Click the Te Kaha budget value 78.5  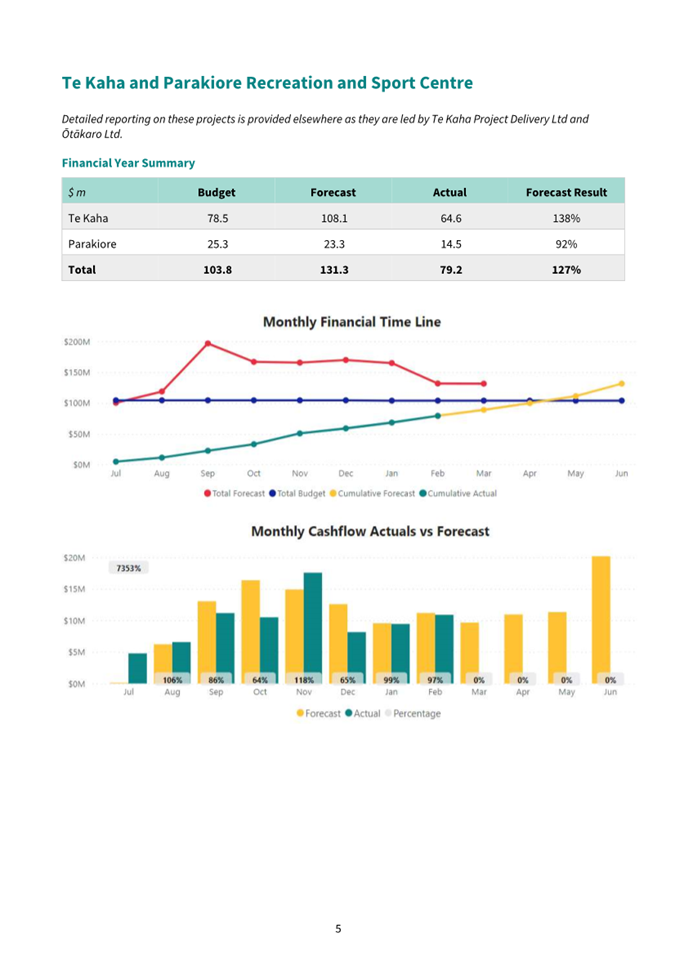coord(217,218)
